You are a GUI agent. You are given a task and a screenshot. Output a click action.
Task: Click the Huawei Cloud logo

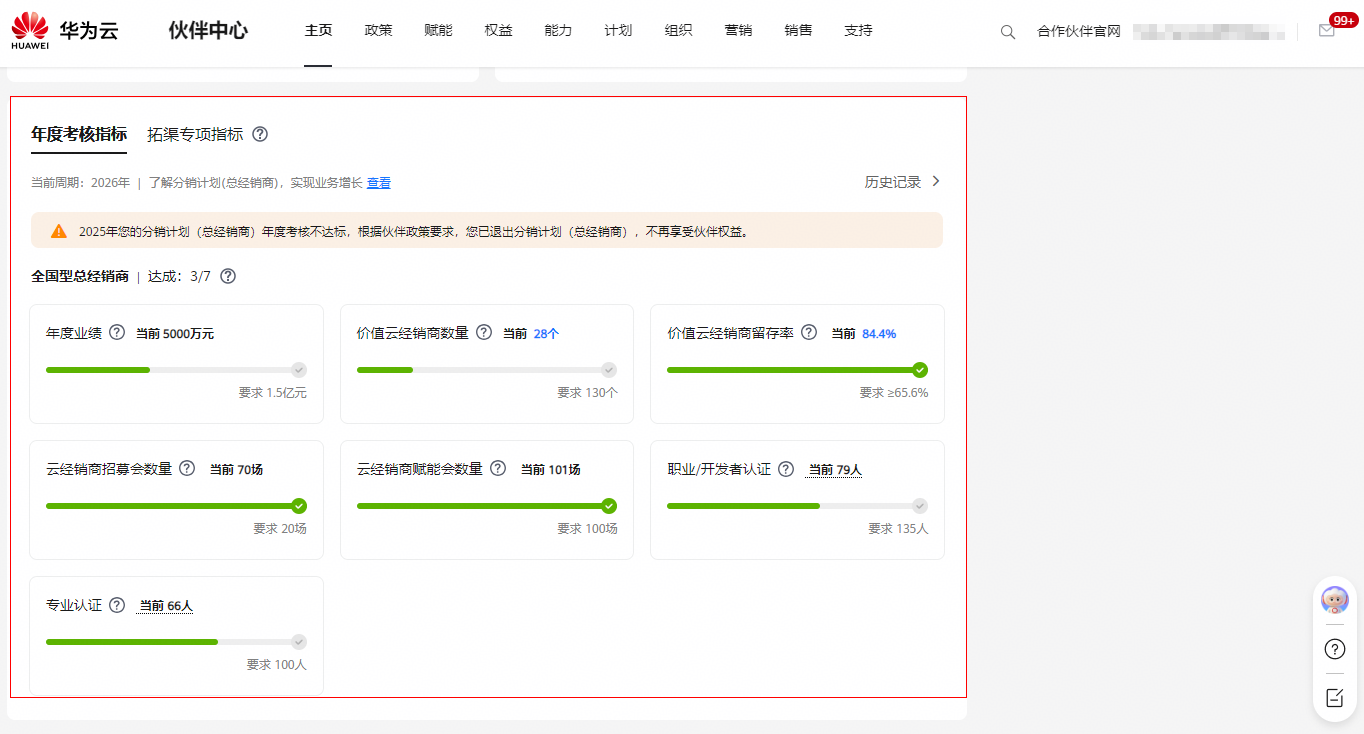tap(65, 31)
